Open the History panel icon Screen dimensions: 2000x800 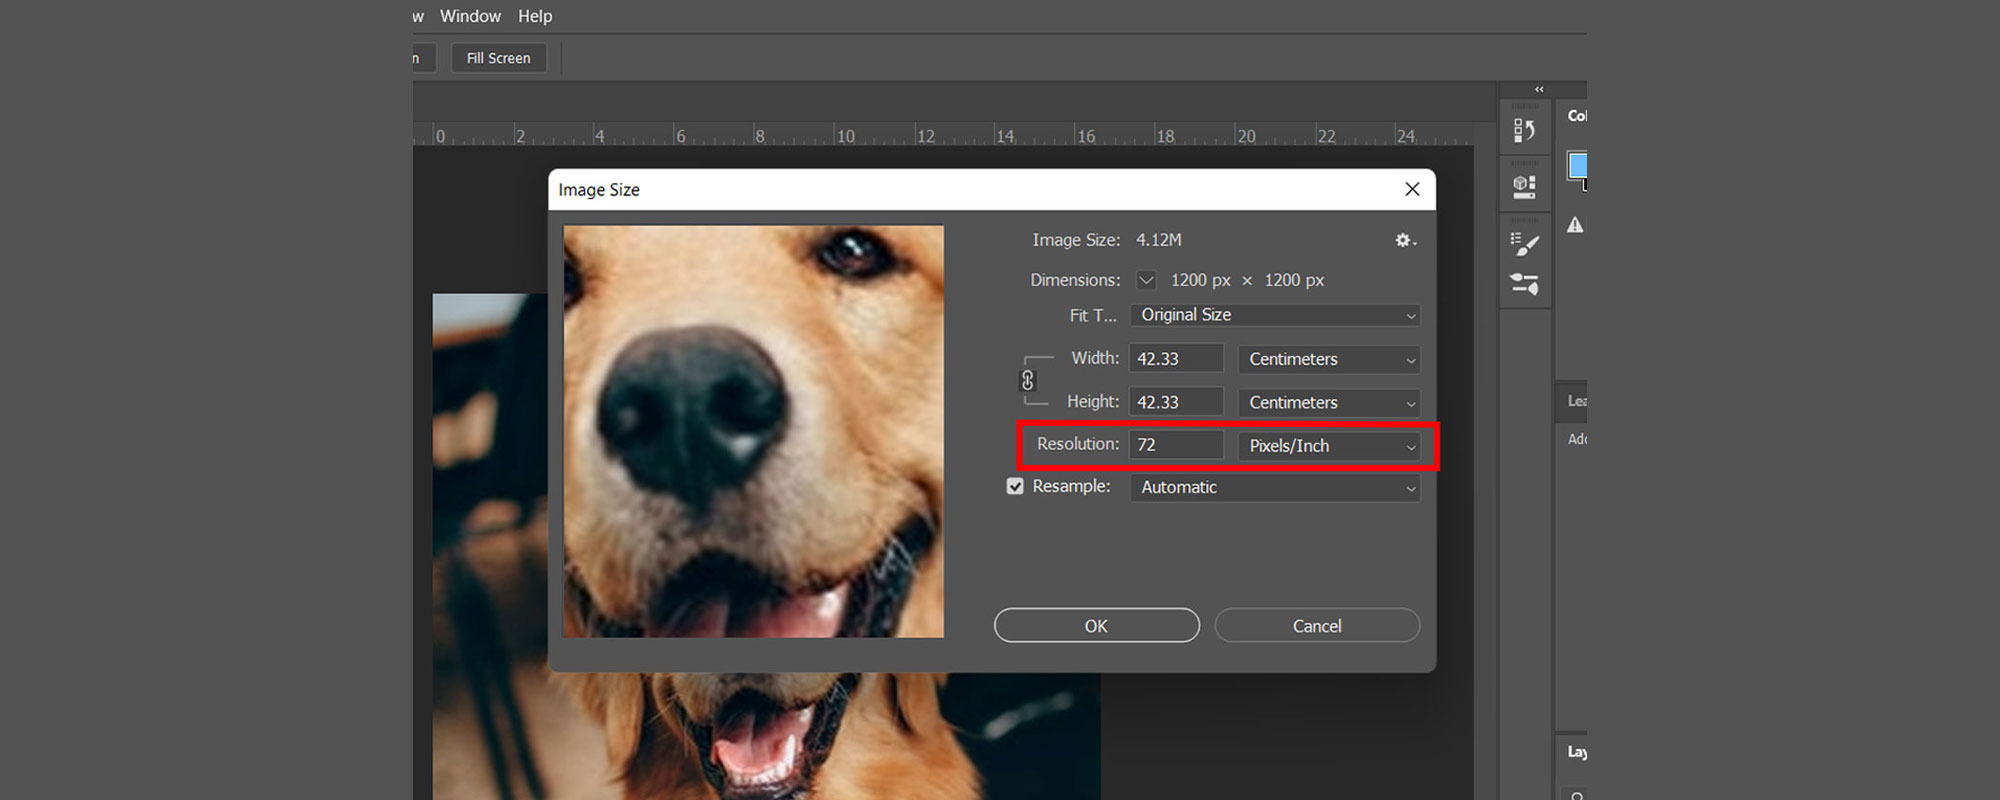tap(1524, 130)
